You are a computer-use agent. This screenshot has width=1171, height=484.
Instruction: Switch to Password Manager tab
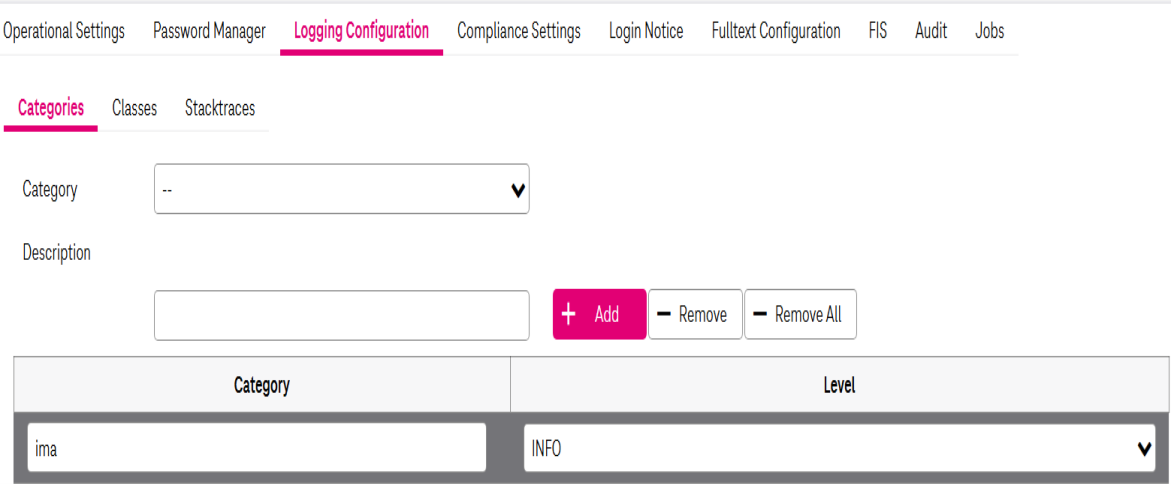point(209,31)
